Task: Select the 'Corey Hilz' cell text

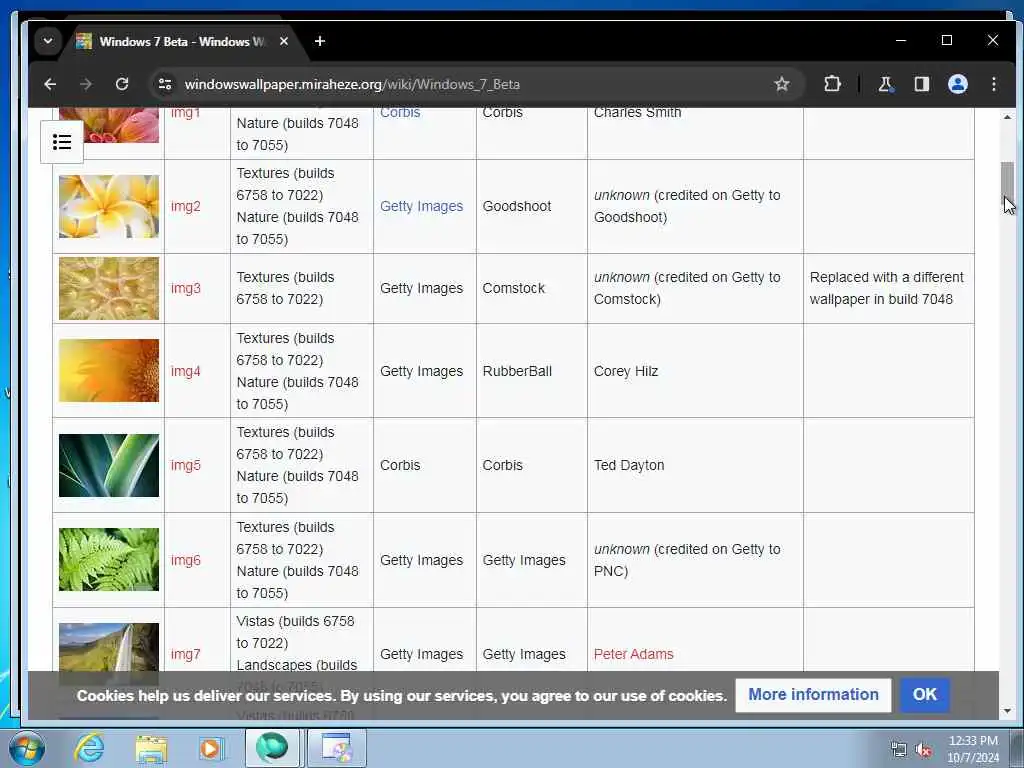Action: [626, 372]
